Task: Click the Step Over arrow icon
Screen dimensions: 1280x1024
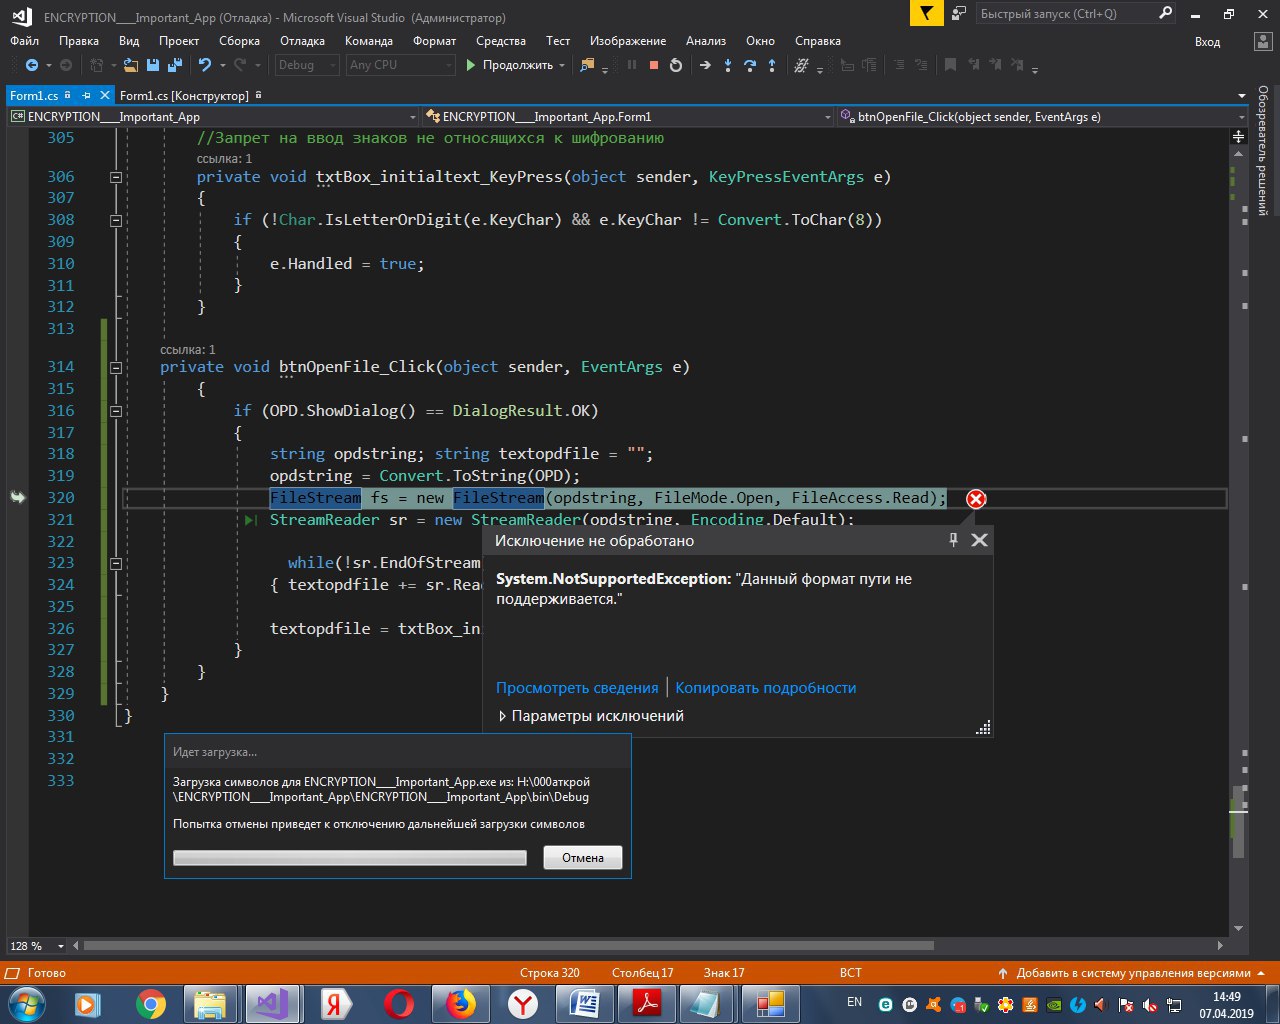Action: click(x=750, y=65)
